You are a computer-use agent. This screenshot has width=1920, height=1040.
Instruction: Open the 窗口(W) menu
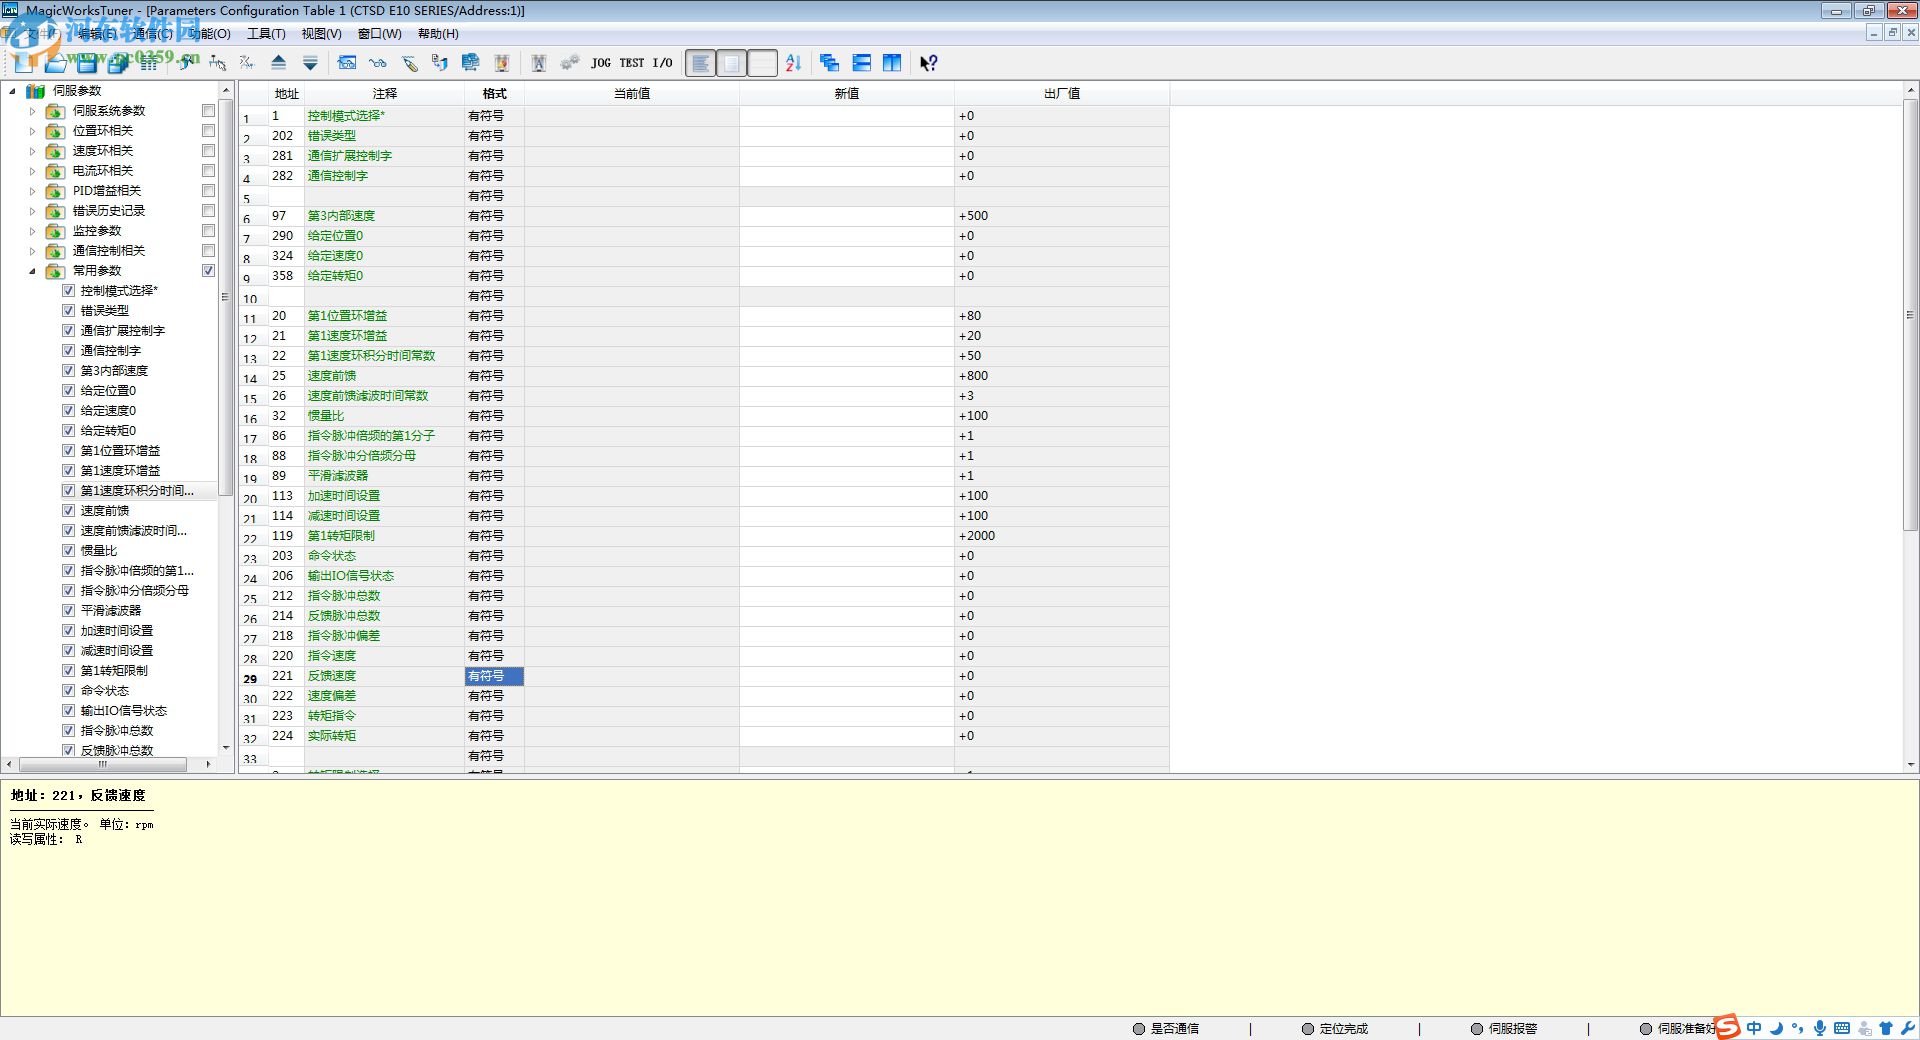[x=379, y=34]
